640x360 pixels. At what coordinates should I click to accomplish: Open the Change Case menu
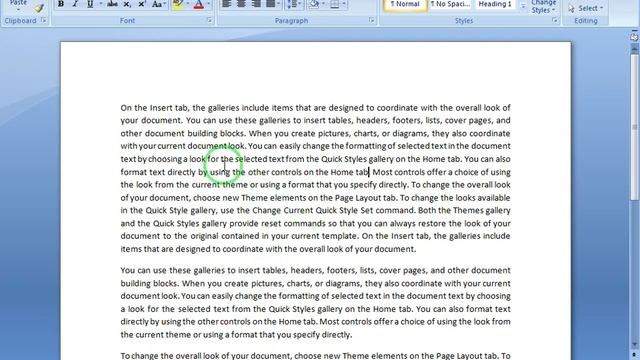pos(158,4)
